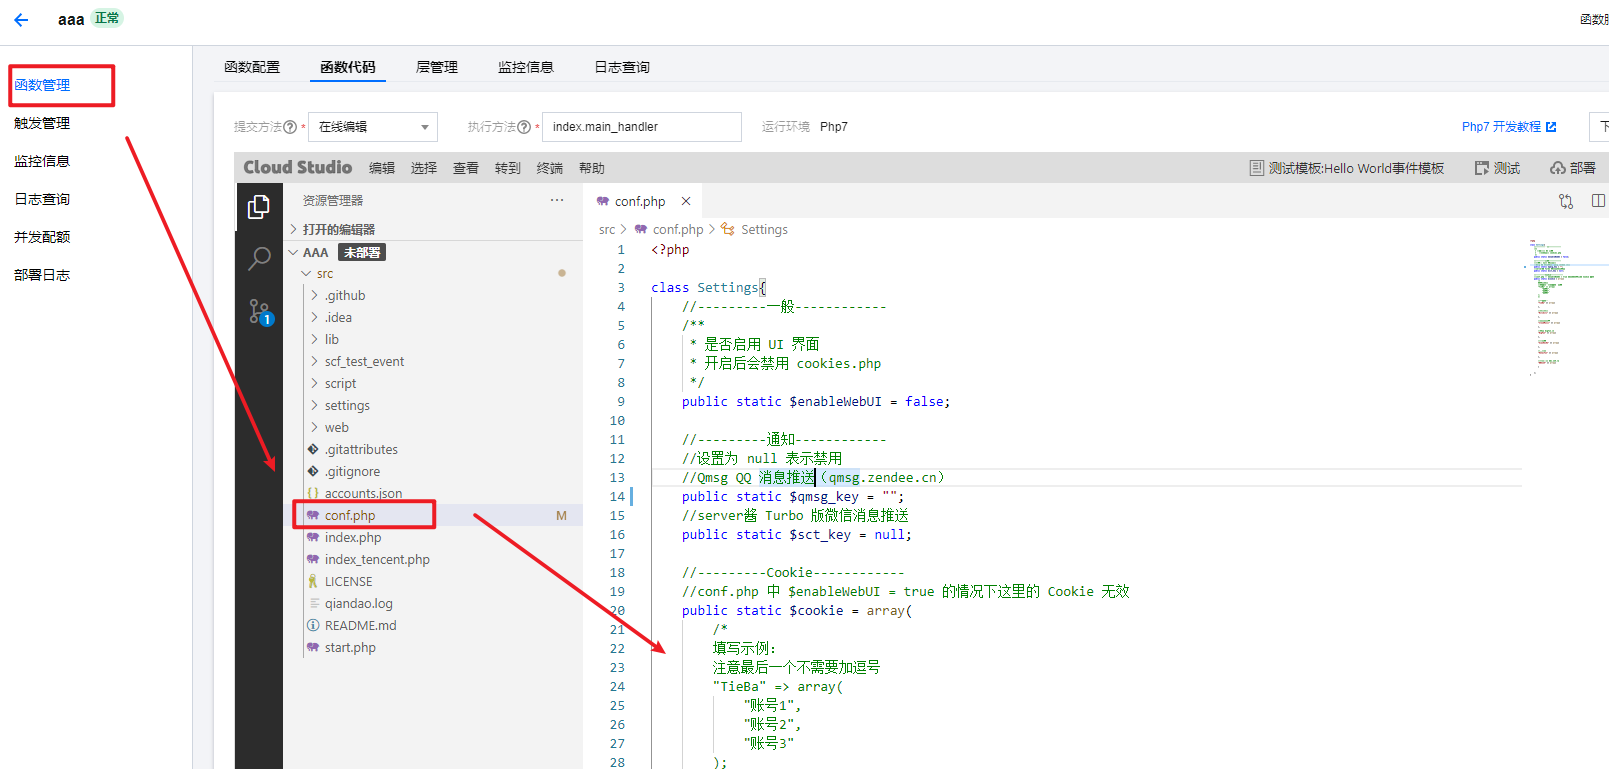Open the explorer panel more actions ellipsis
Image resolution: width=1609 pixels, height=769 pixels.
(x=557, y=200)
